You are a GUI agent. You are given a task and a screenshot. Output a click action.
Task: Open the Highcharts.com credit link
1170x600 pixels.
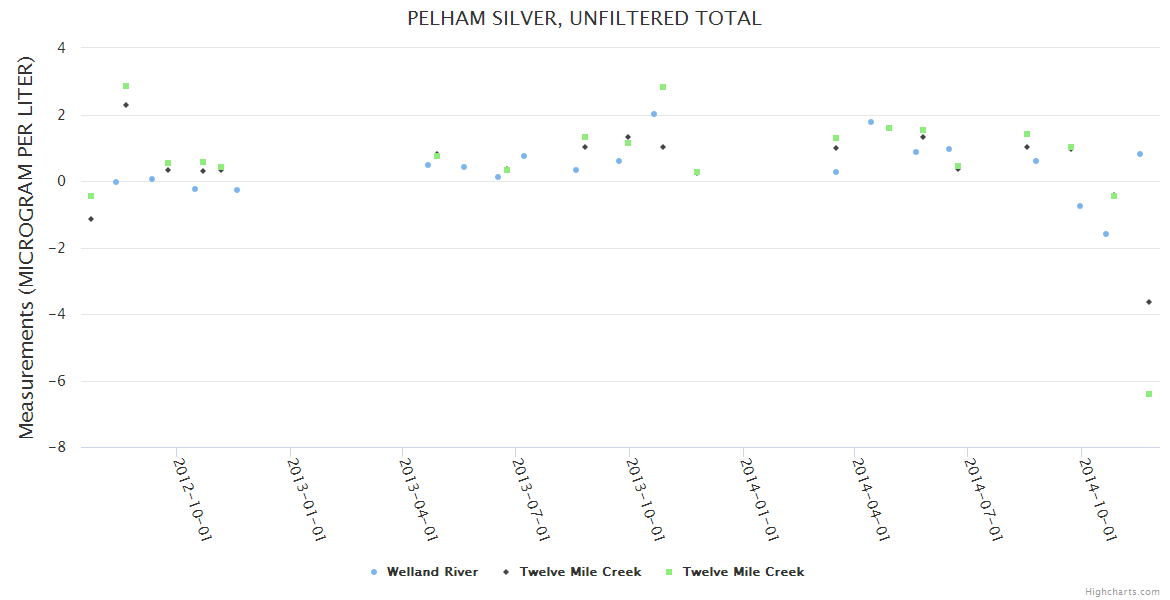1122,592
